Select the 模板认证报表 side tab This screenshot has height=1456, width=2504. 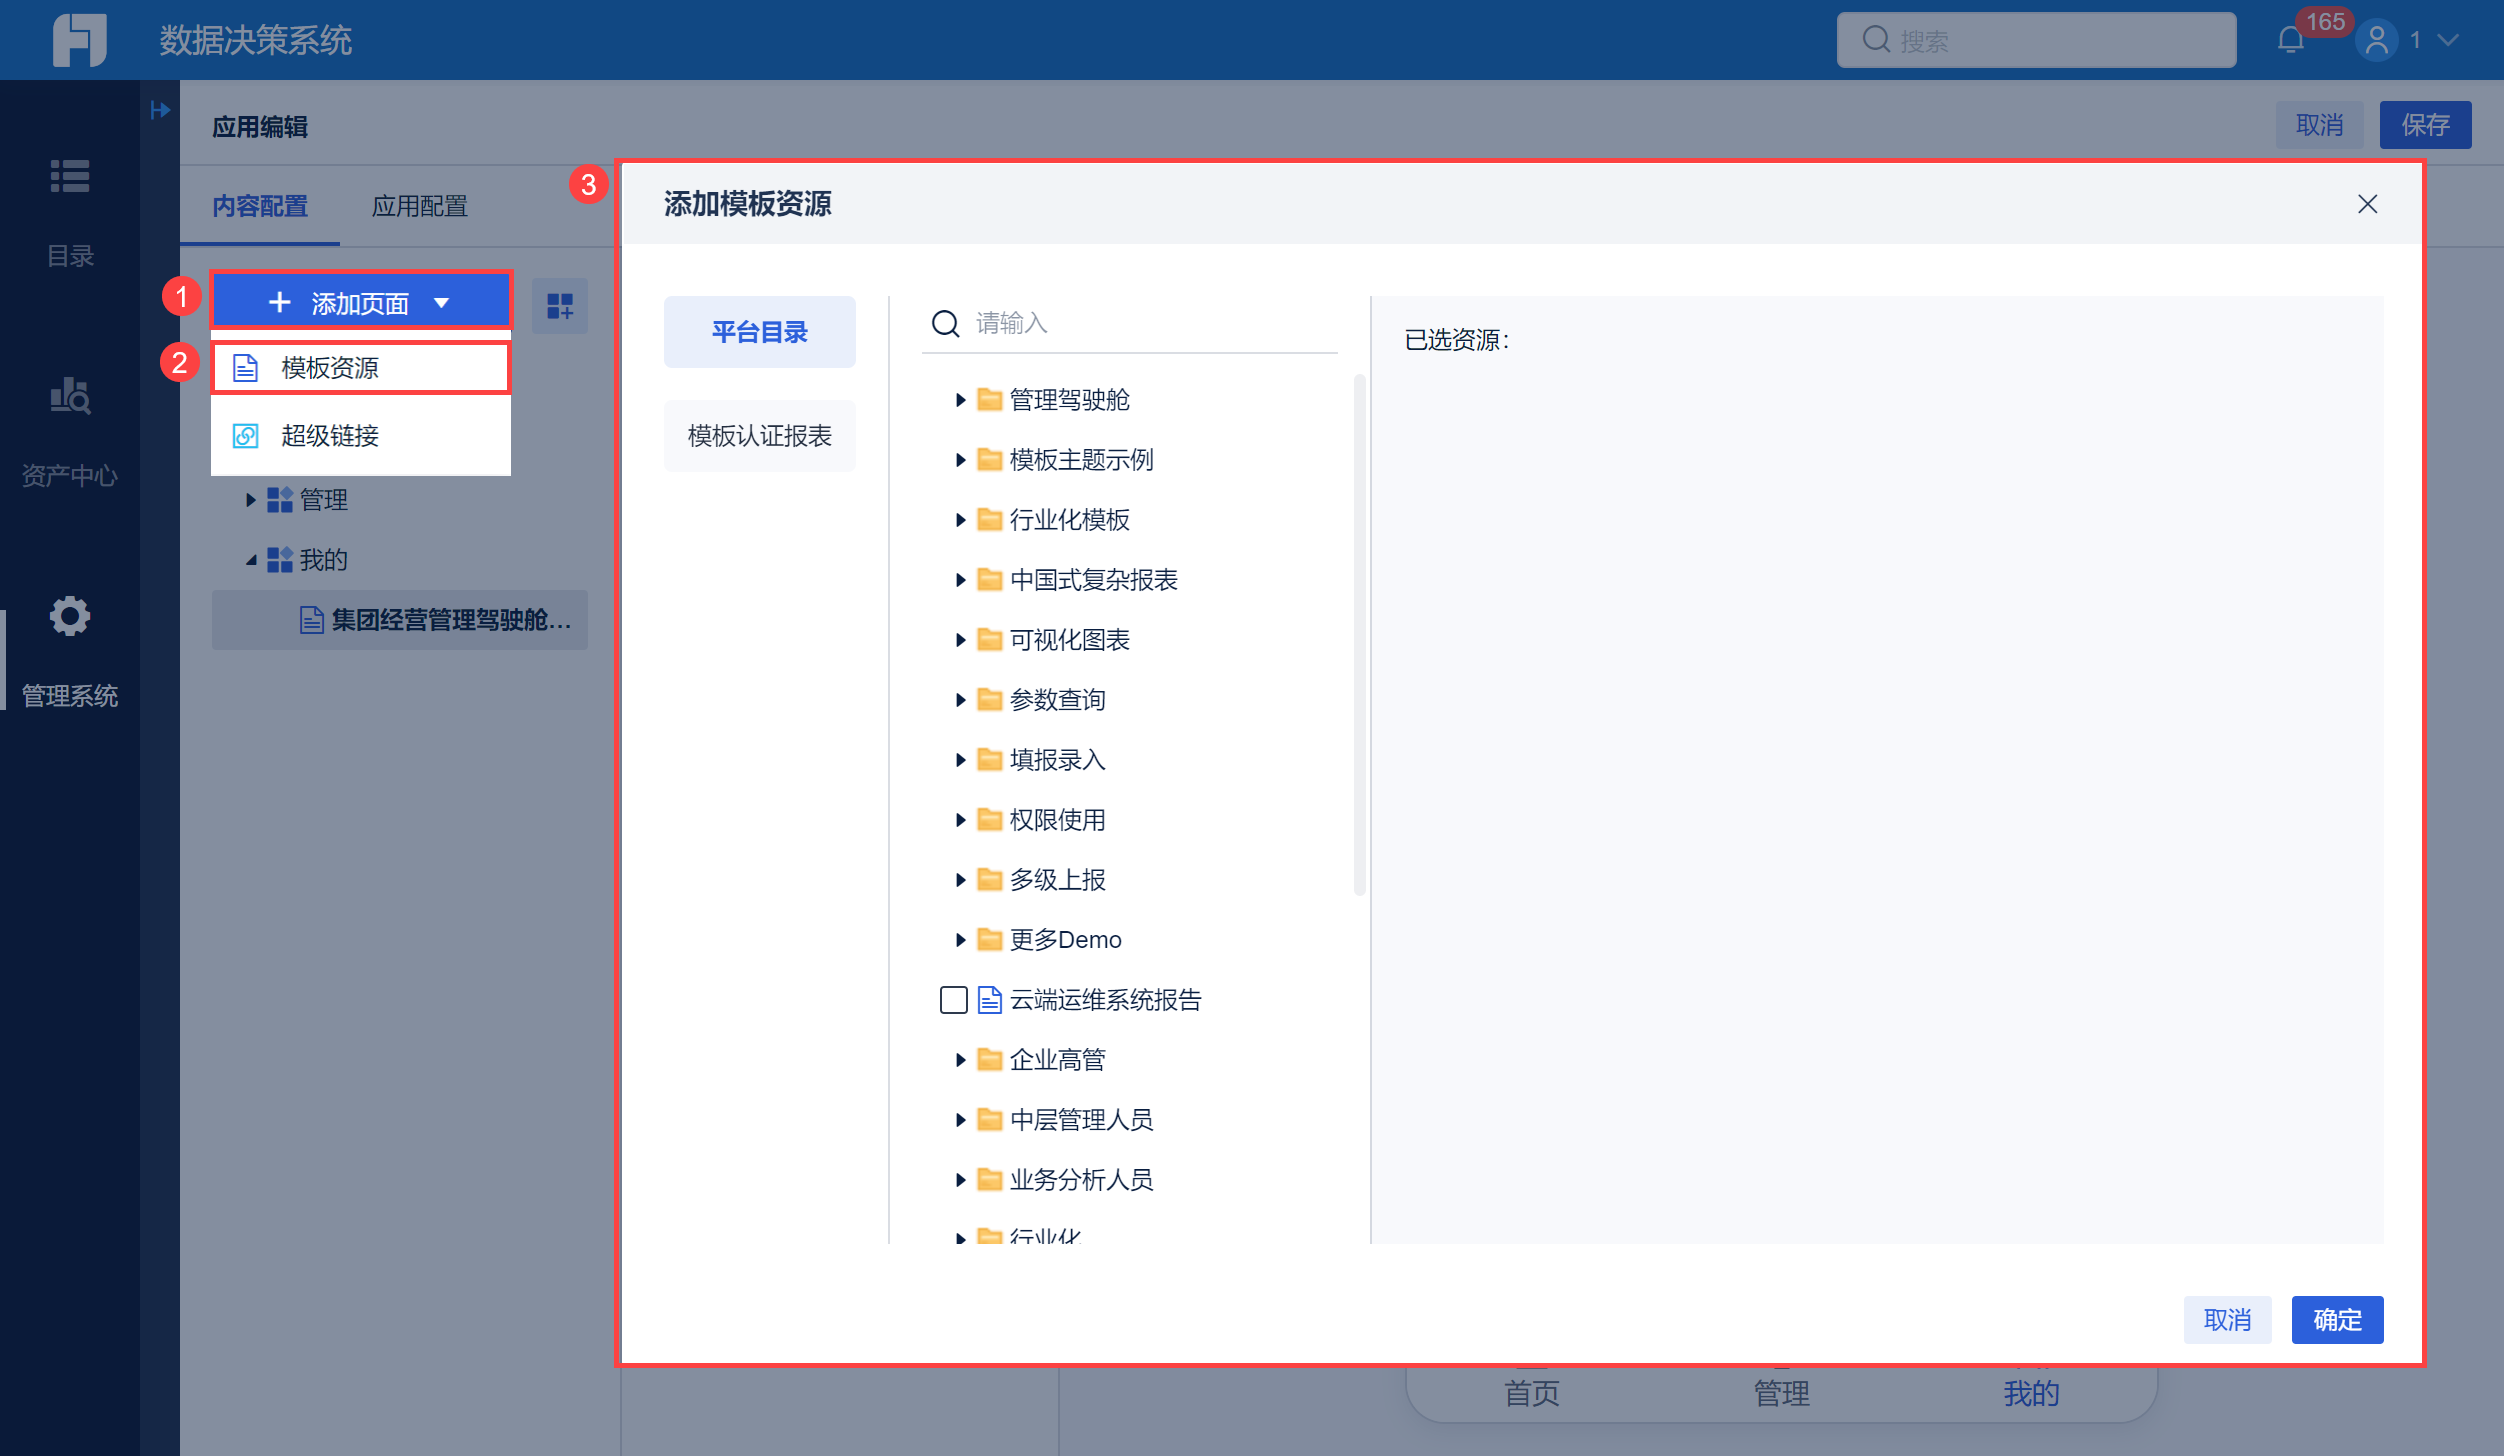759,436
